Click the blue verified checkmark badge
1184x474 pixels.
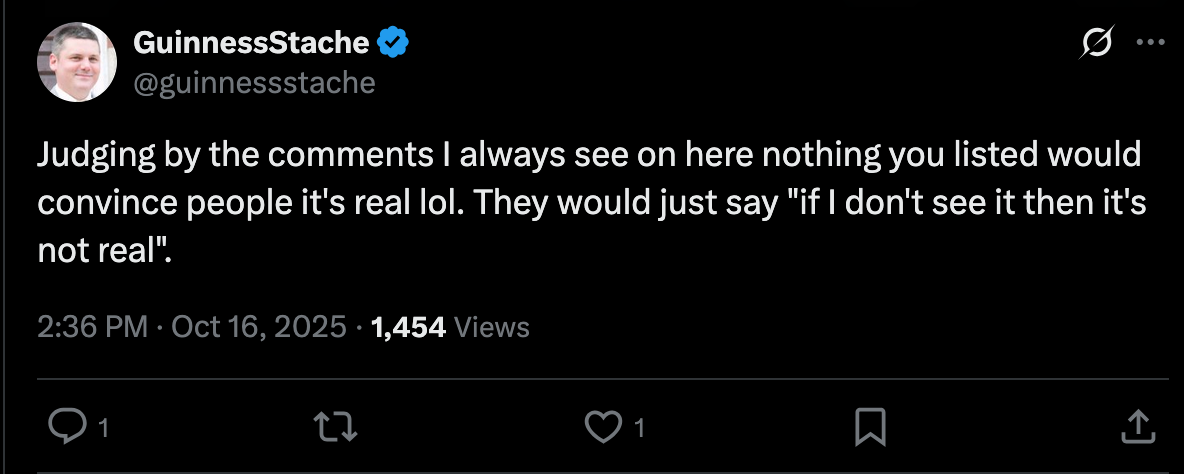click(393, 43)
